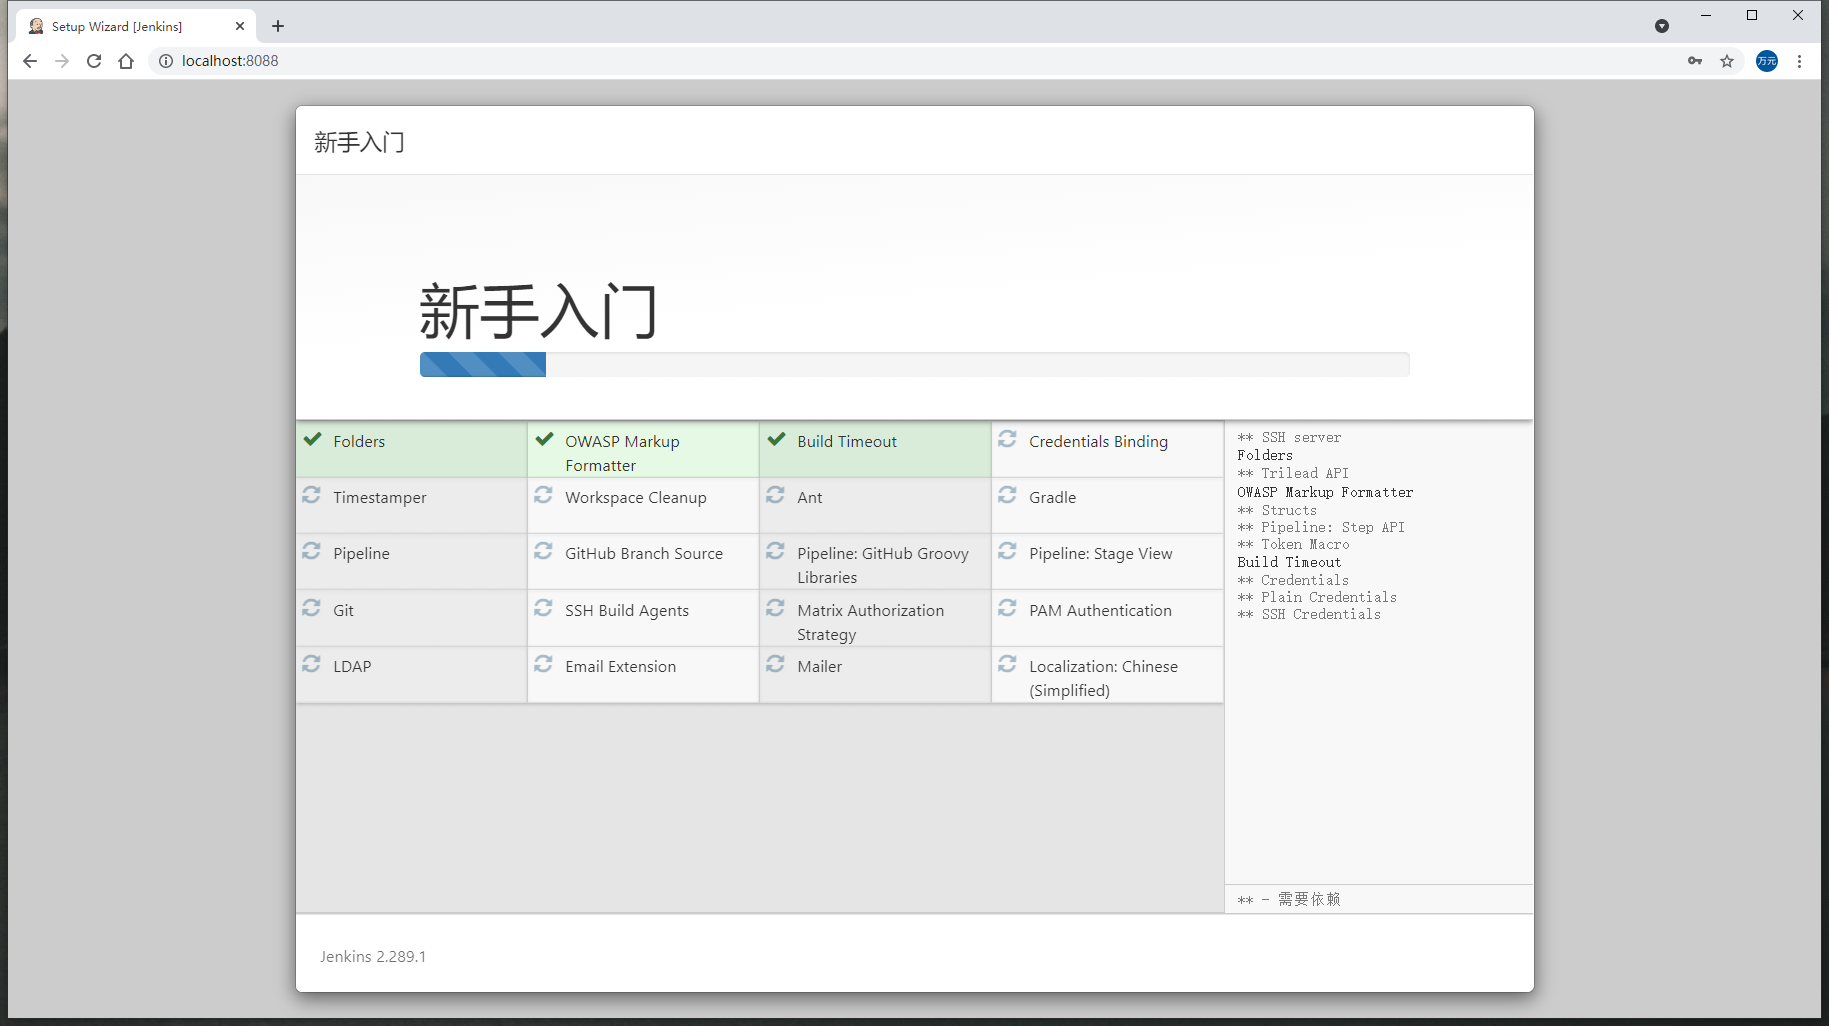The height and width of the screenshot is (1026, 1829).
Task: Click the browser forward arrow
Action: pyautogui.click(x=62, y=61)
